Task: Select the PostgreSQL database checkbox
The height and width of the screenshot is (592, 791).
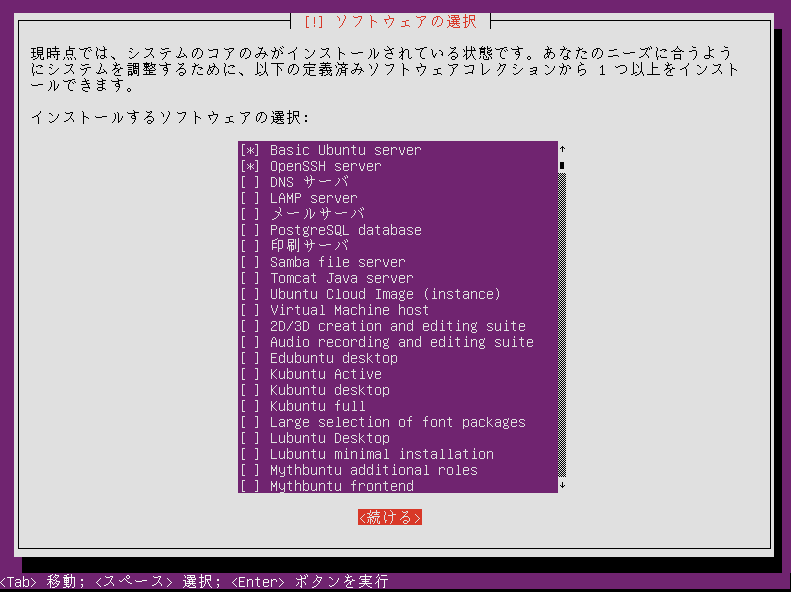Action: [x=250, y=230]
